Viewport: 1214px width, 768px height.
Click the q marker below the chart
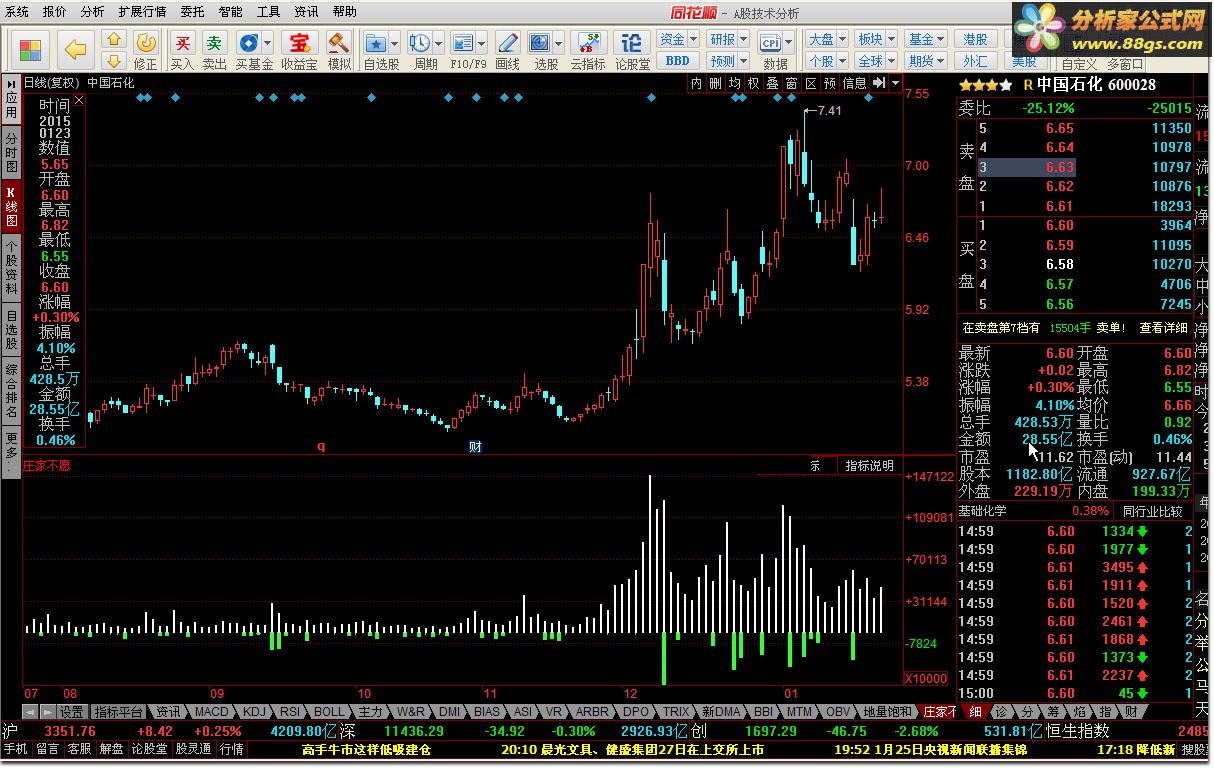pos(321,447)
